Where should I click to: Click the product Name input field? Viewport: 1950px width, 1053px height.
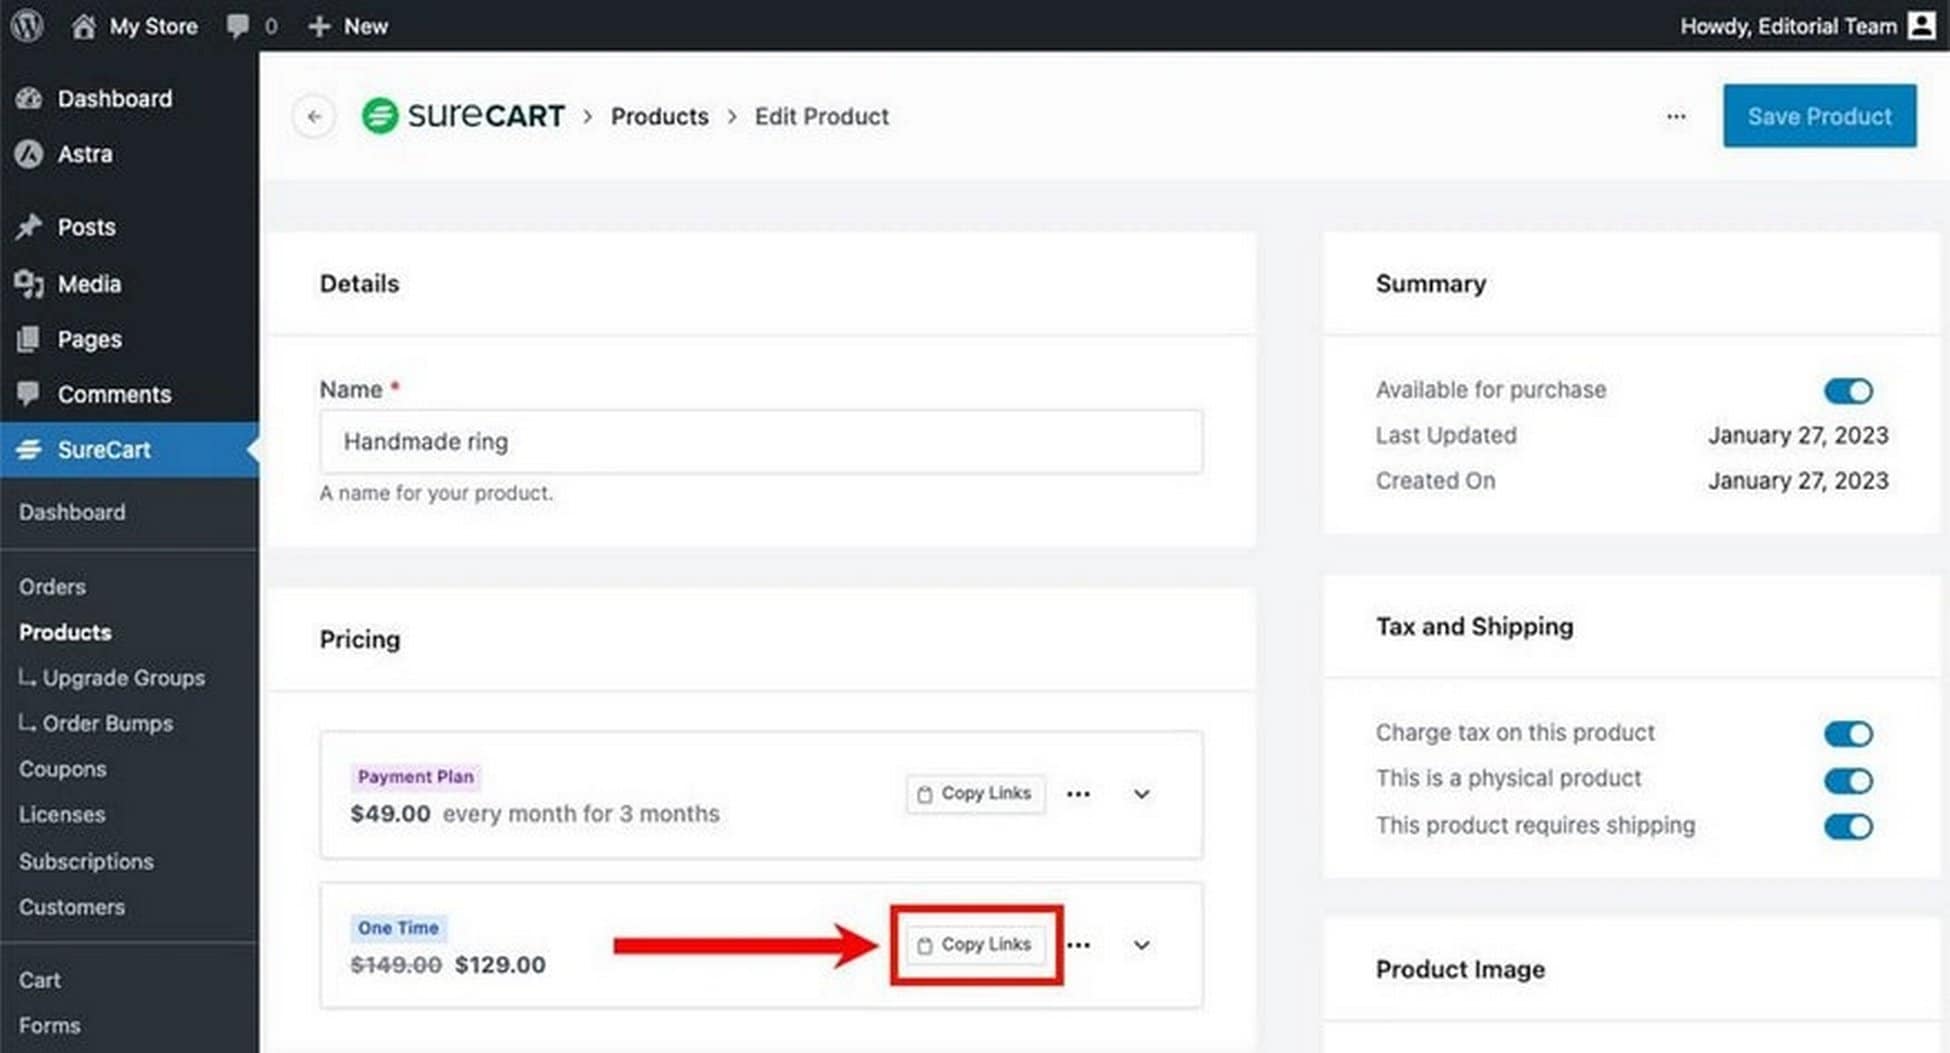coord(760,441)
